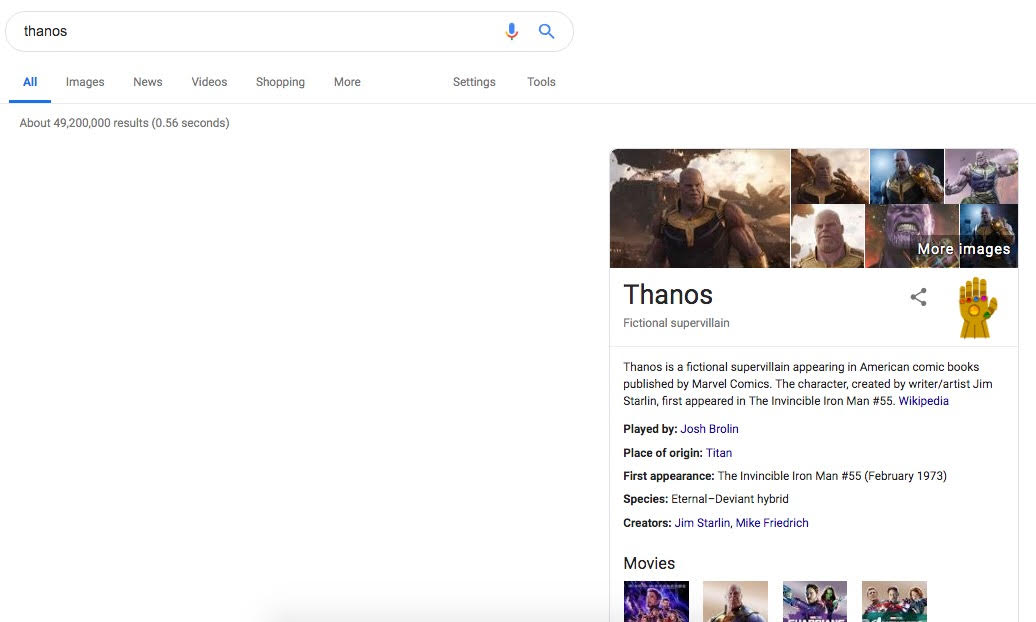Image resolution: width=1036 pixels, height=622 pixels.
Task: Click the blue search magnifier icon
Action: click(x=546, y=31)
